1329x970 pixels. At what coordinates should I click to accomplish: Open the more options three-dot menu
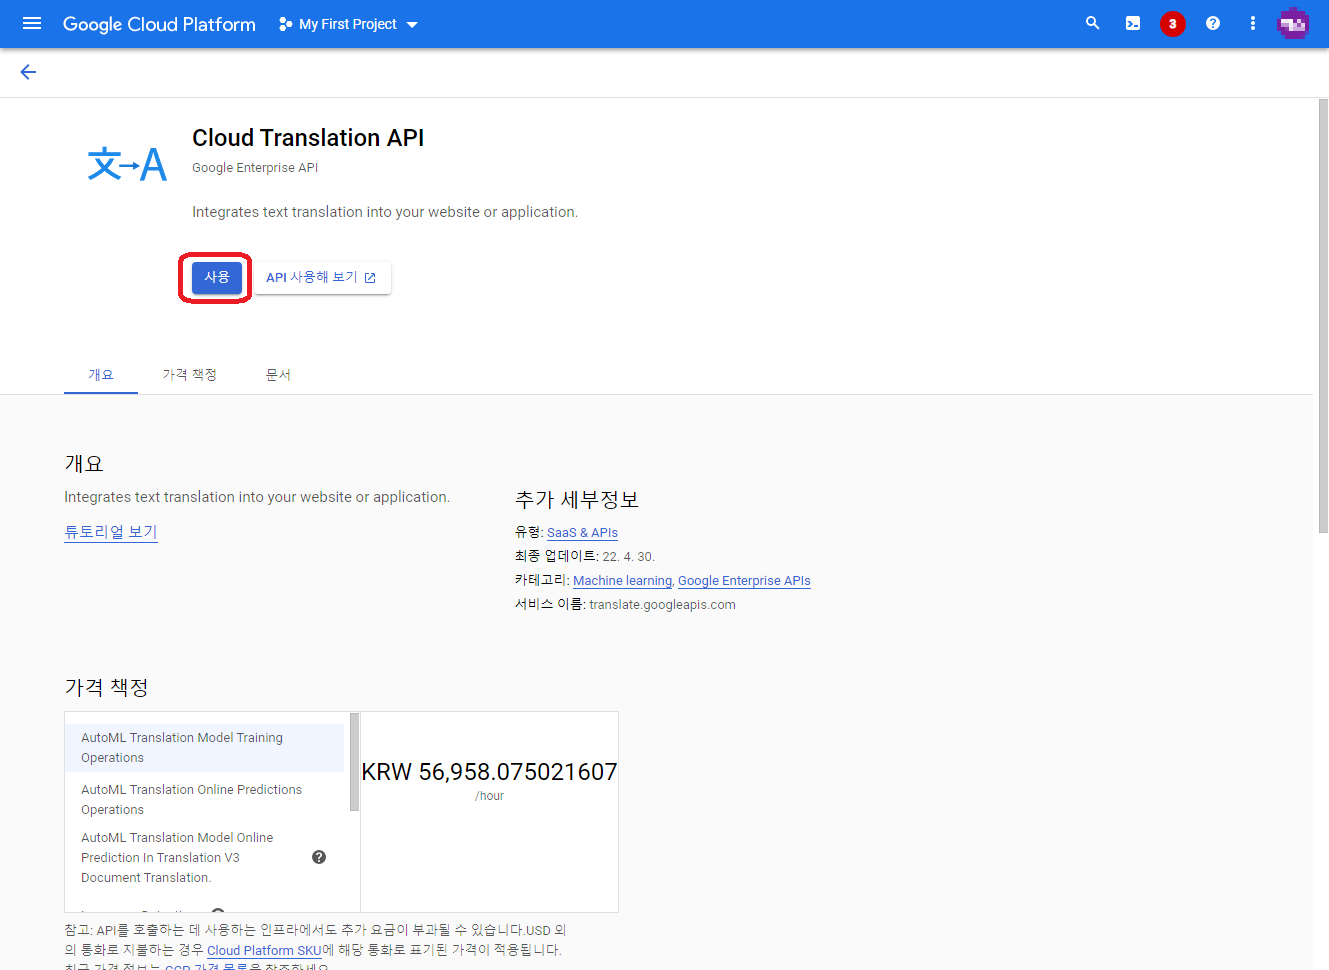coord(1252,23)
